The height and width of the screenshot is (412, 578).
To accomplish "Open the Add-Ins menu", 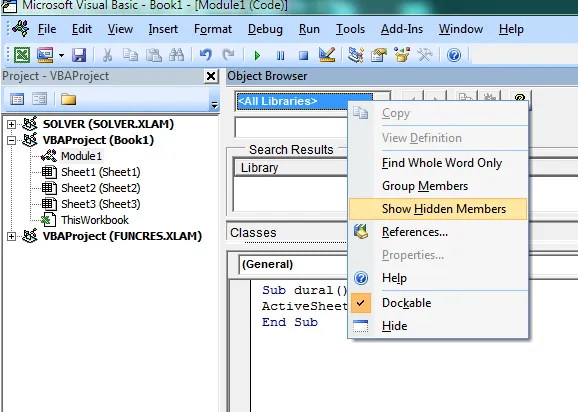I will coord(402,29).
